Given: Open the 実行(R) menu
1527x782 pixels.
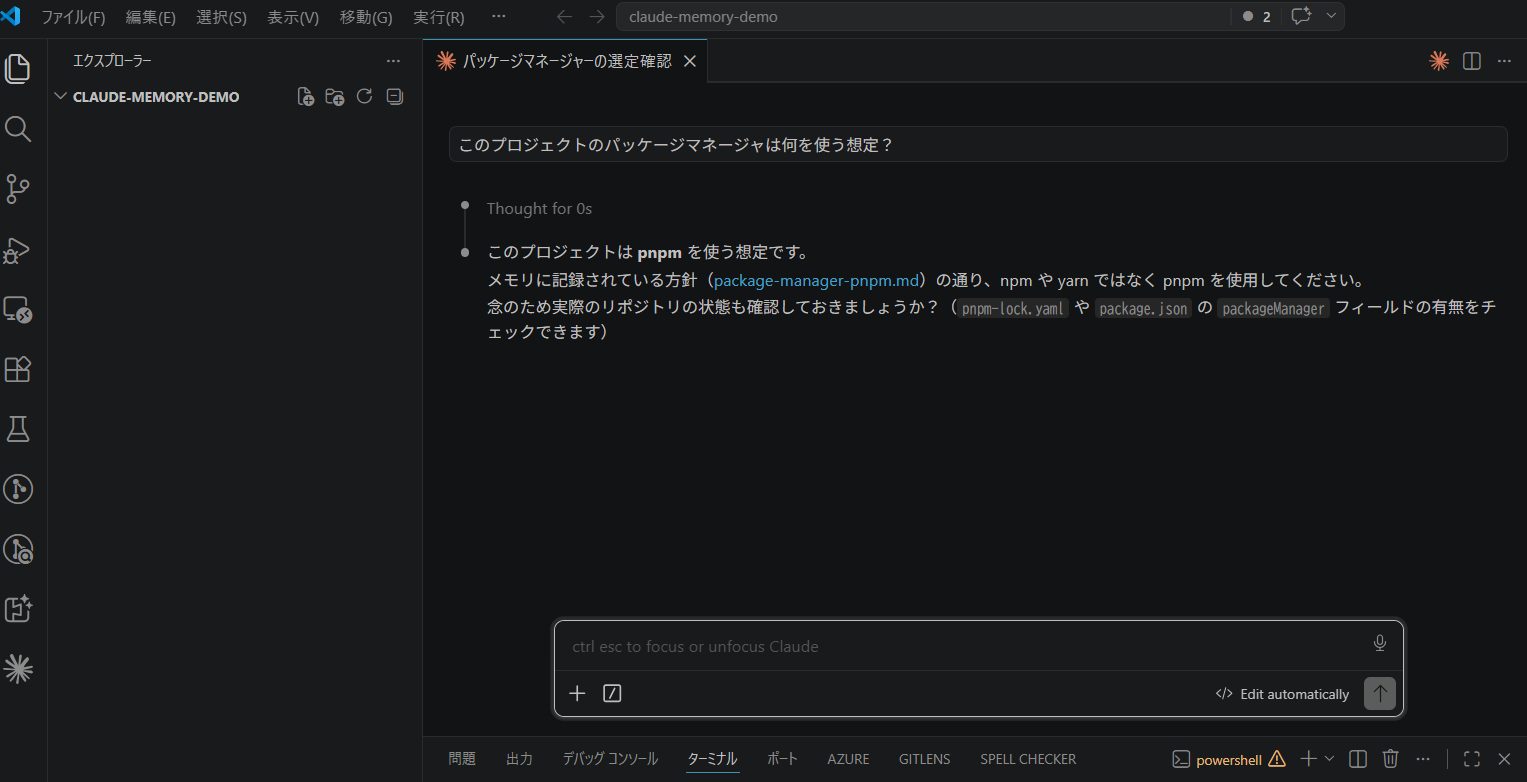Looking at the screenshot, I should pos(439,17).
